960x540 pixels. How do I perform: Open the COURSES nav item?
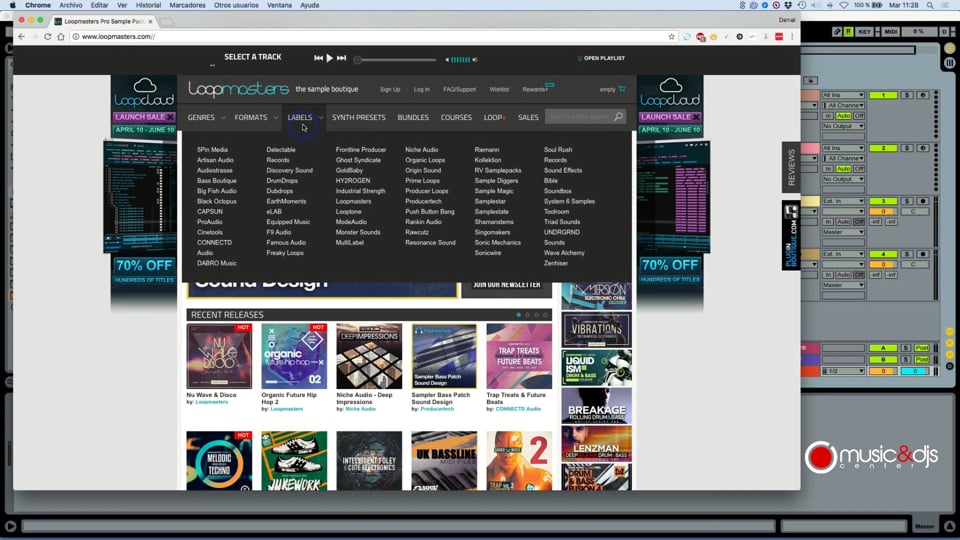click(456, 118)
